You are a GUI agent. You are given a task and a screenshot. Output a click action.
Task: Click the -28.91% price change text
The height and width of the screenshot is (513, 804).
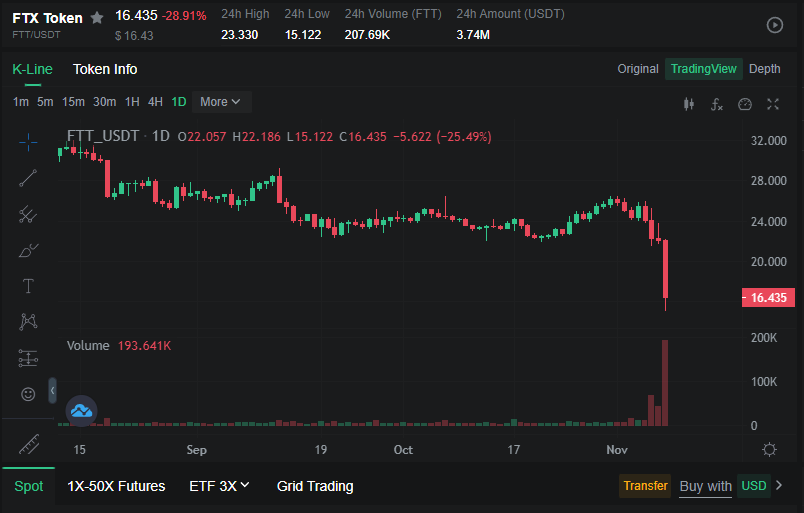[184, 16]
